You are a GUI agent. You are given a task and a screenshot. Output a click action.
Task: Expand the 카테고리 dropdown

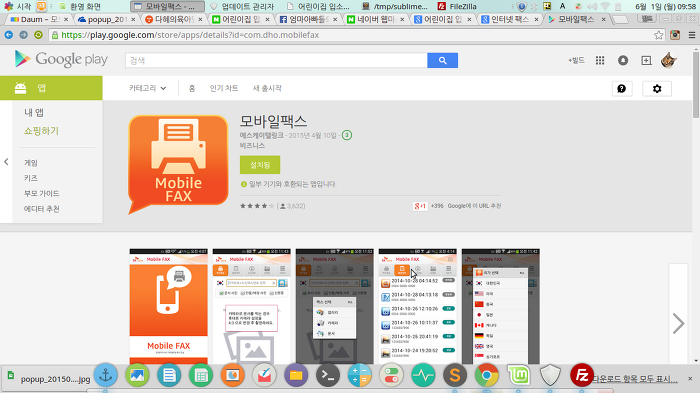[x=147, y=88]
